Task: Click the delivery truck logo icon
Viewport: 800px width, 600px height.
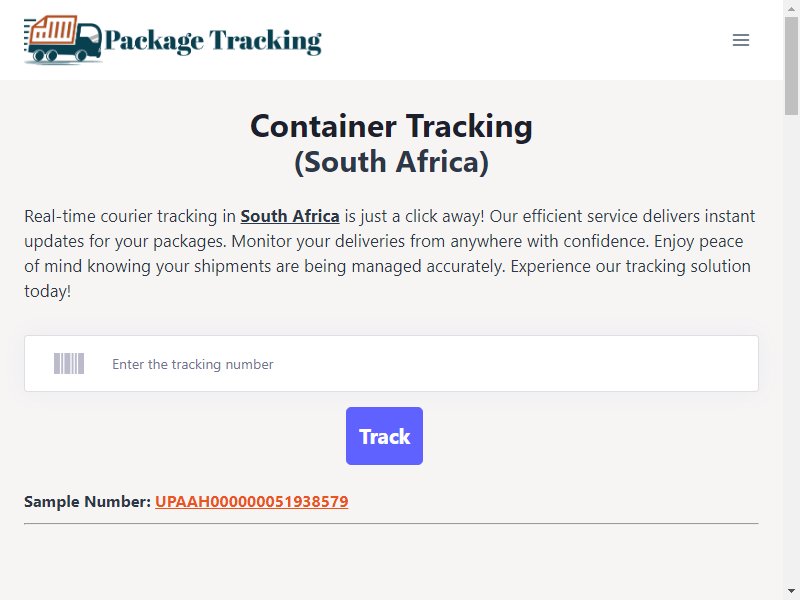Action: pos(63,40)
